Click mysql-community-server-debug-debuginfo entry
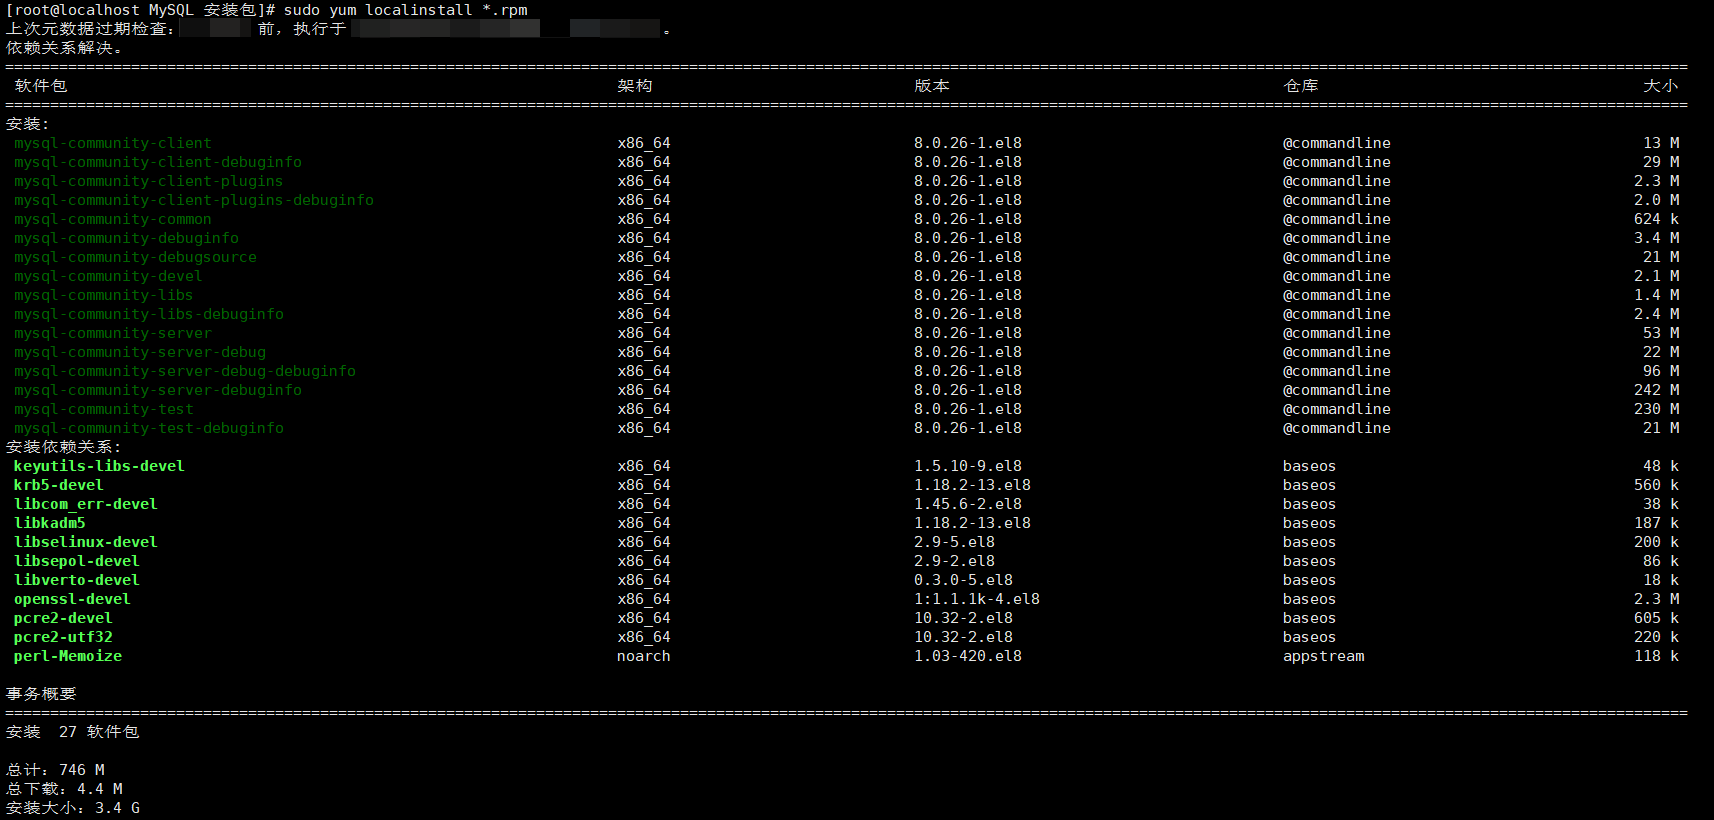 (185, 371)
